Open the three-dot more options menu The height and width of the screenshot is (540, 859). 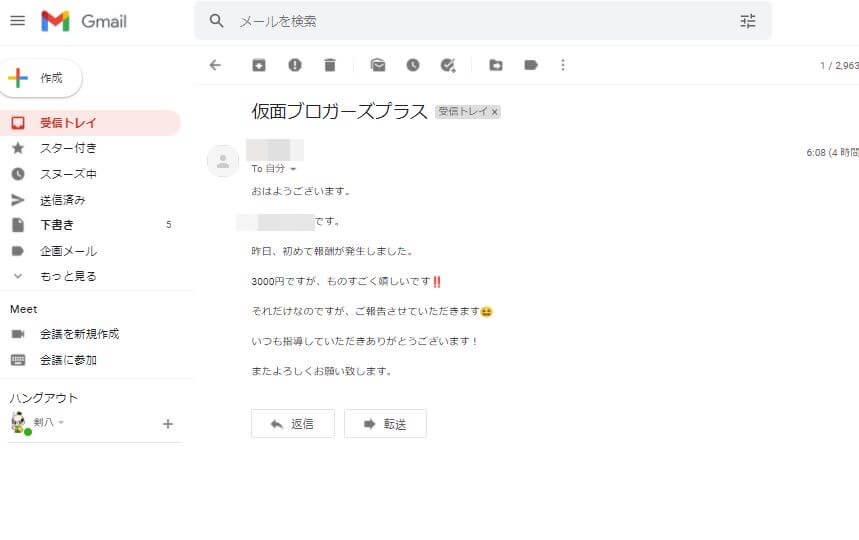pyautogui.click(x=563, y=65)
